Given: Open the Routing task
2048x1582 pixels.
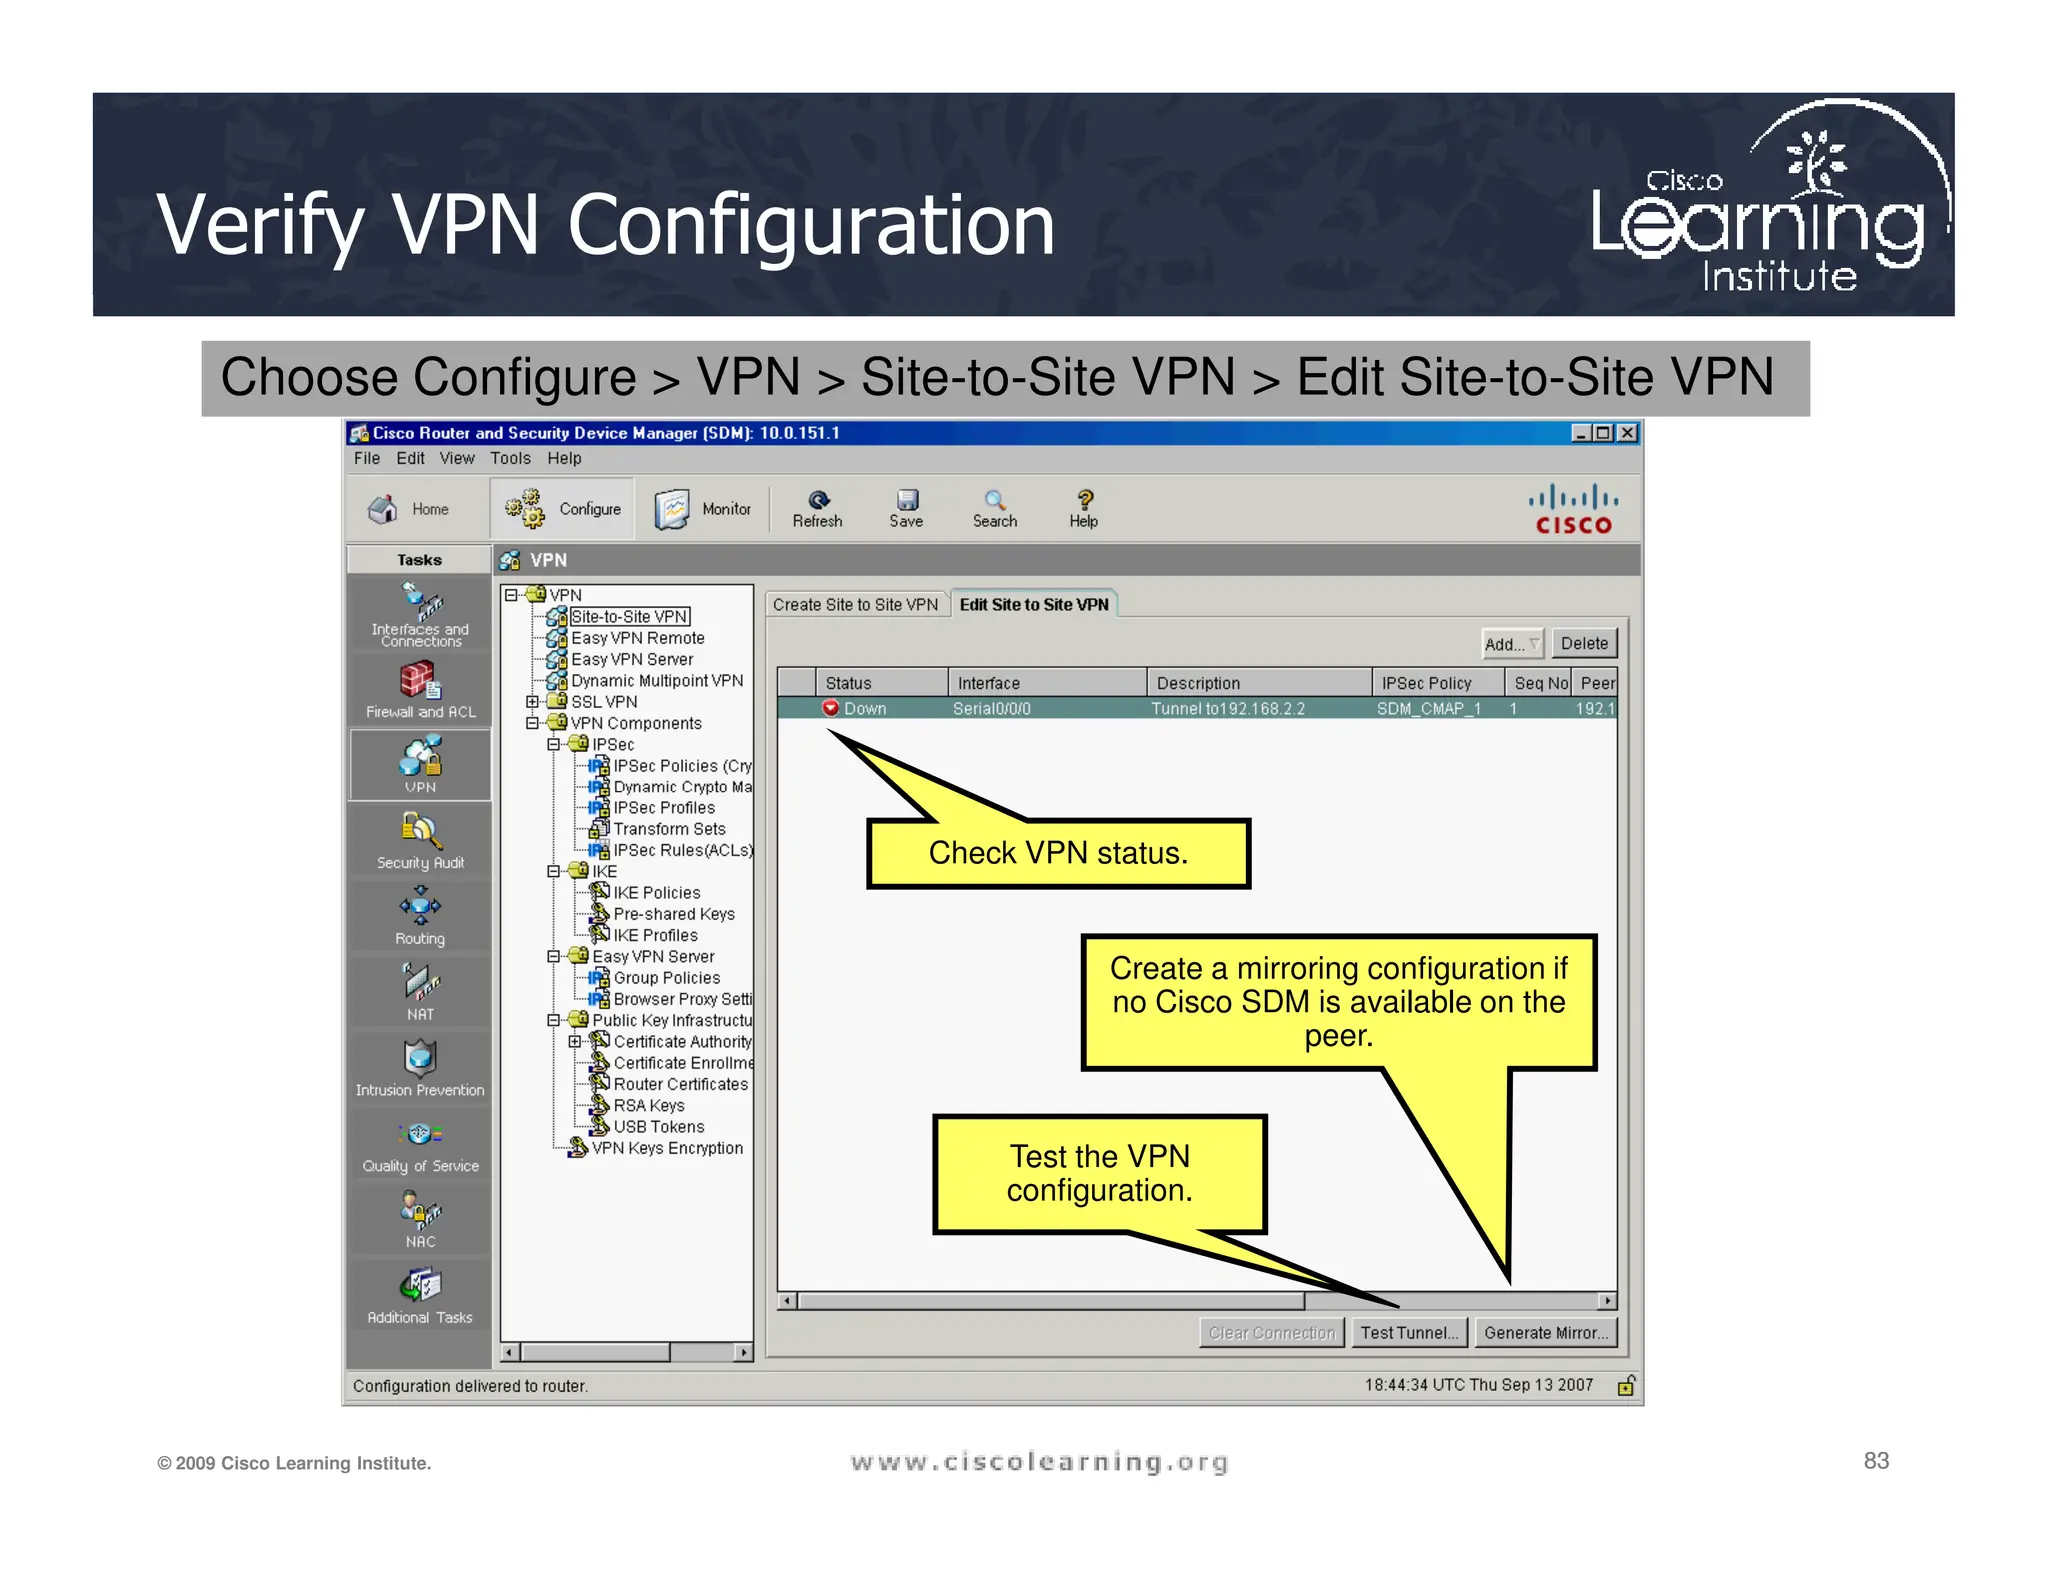Looking at the screenshot, I should coord(420,917).
